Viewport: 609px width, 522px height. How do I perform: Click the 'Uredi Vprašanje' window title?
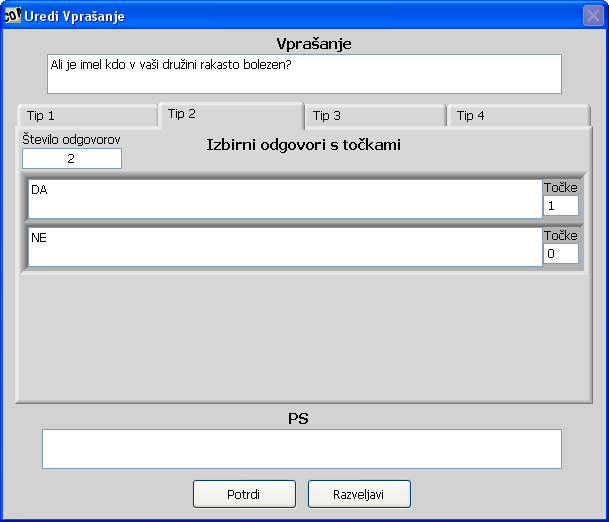(x=74, y=17)
